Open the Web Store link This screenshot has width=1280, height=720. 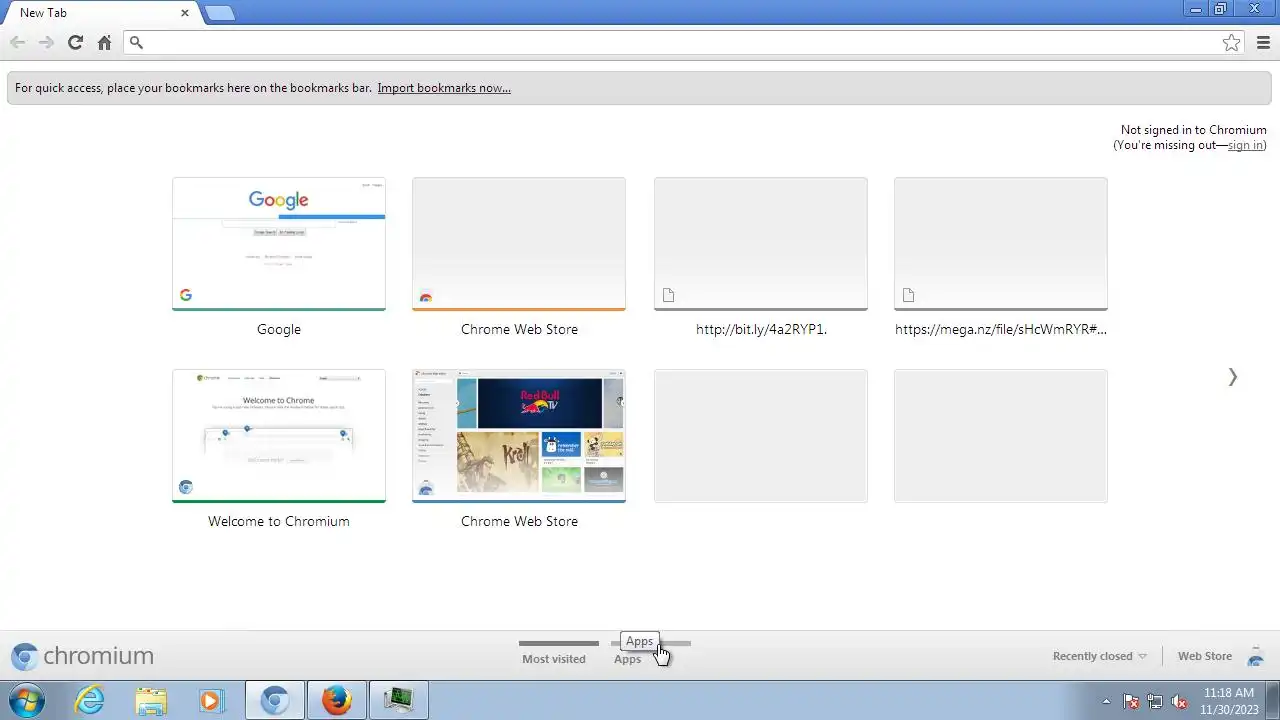pyautogui.click(x=1204, y=656)
